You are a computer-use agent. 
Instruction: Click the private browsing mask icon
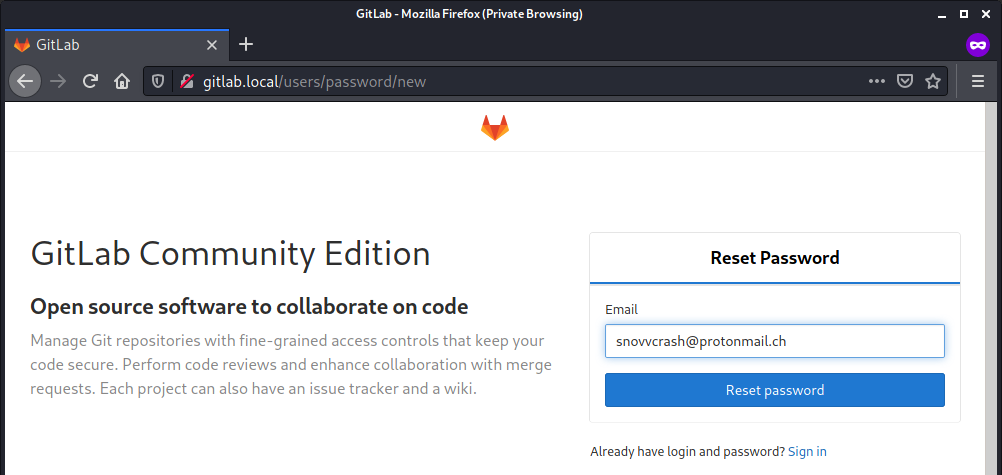coord(978,45)
